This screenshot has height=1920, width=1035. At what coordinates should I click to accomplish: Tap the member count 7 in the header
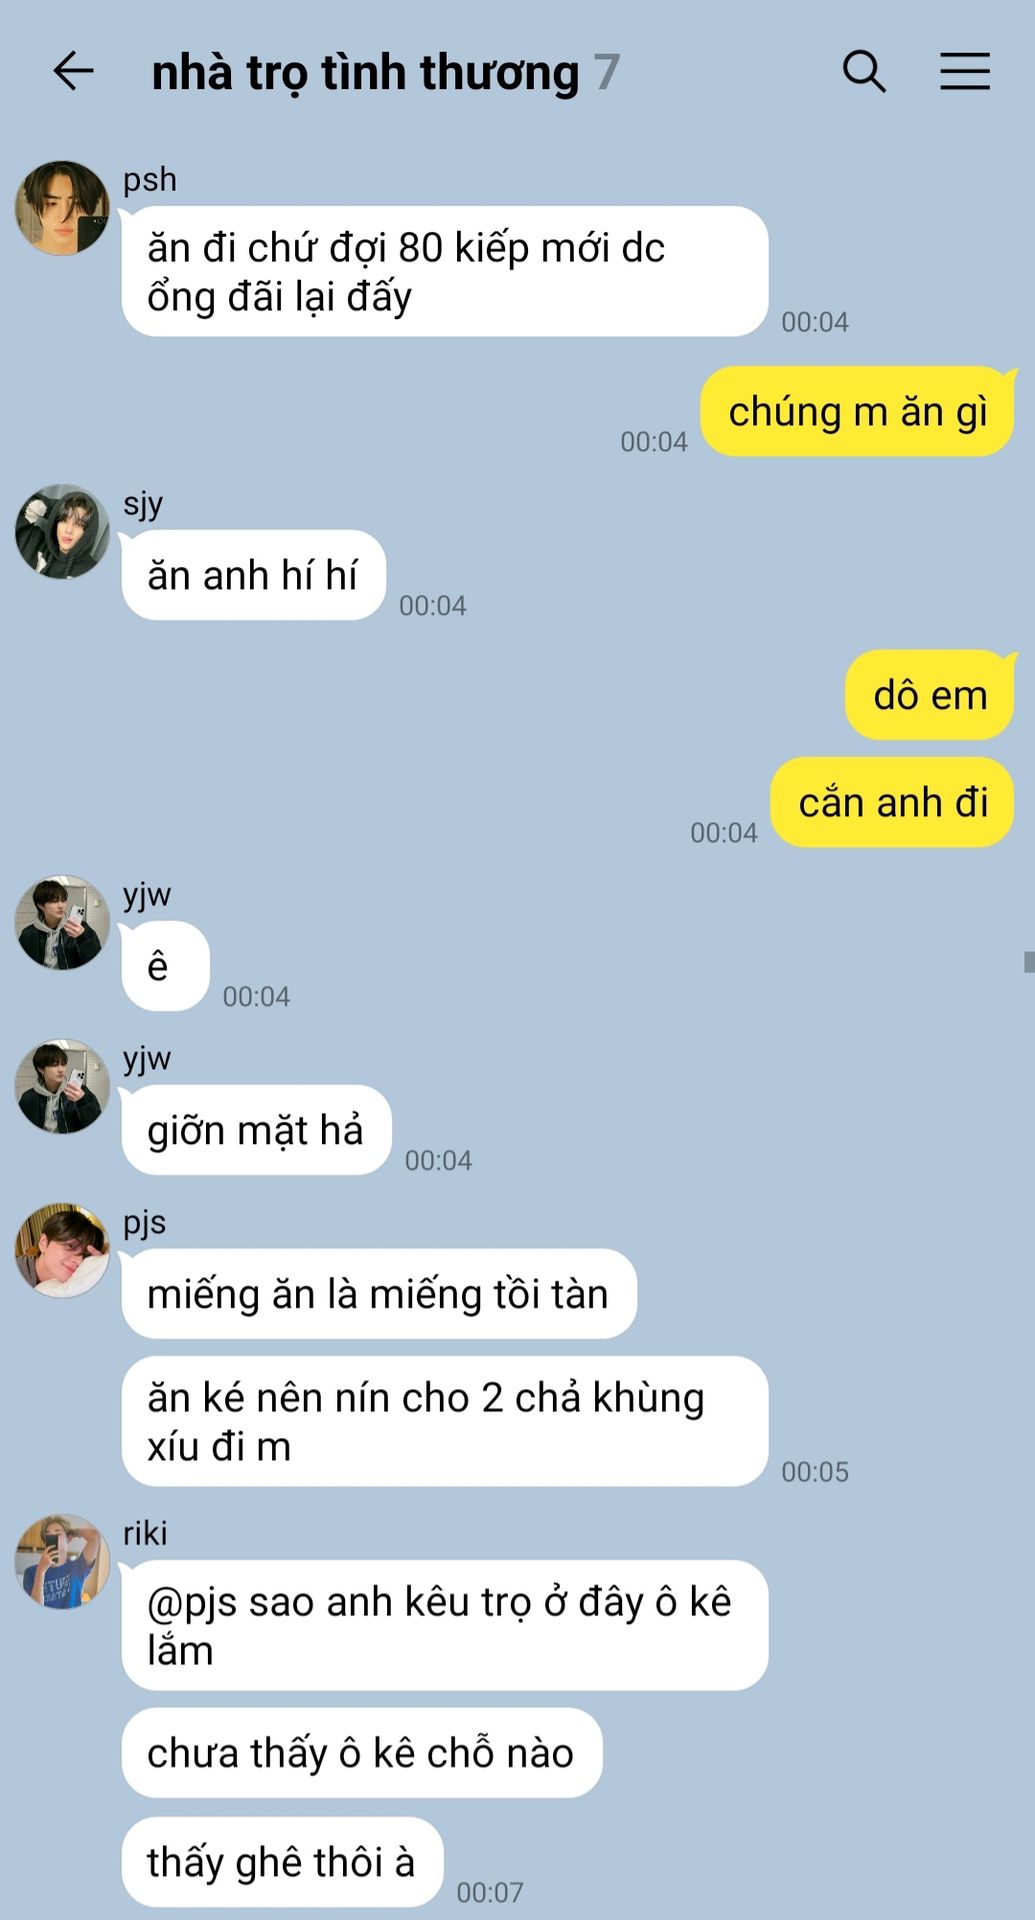(x=607, y=73)
